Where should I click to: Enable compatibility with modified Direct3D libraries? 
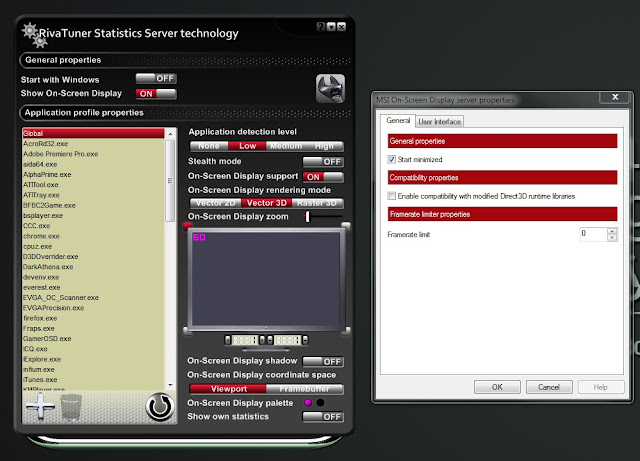click(x=391, y=196)
